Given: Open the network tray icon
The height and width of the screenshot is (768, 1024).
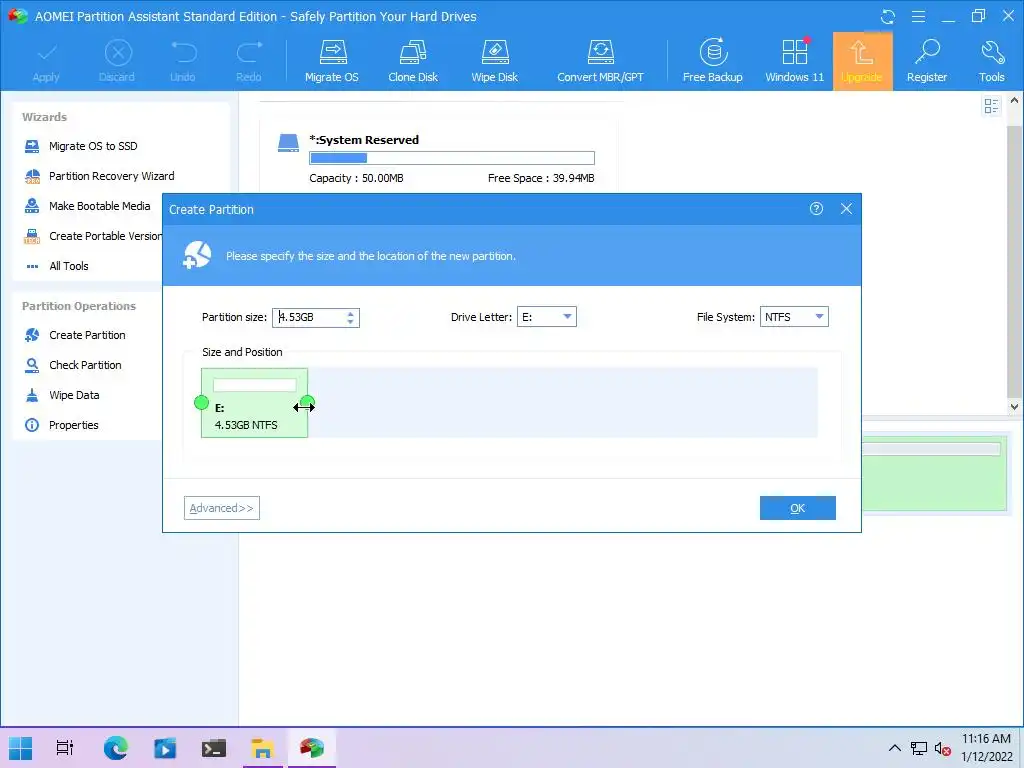Looking at the screenshot, I should click(919, 748).
